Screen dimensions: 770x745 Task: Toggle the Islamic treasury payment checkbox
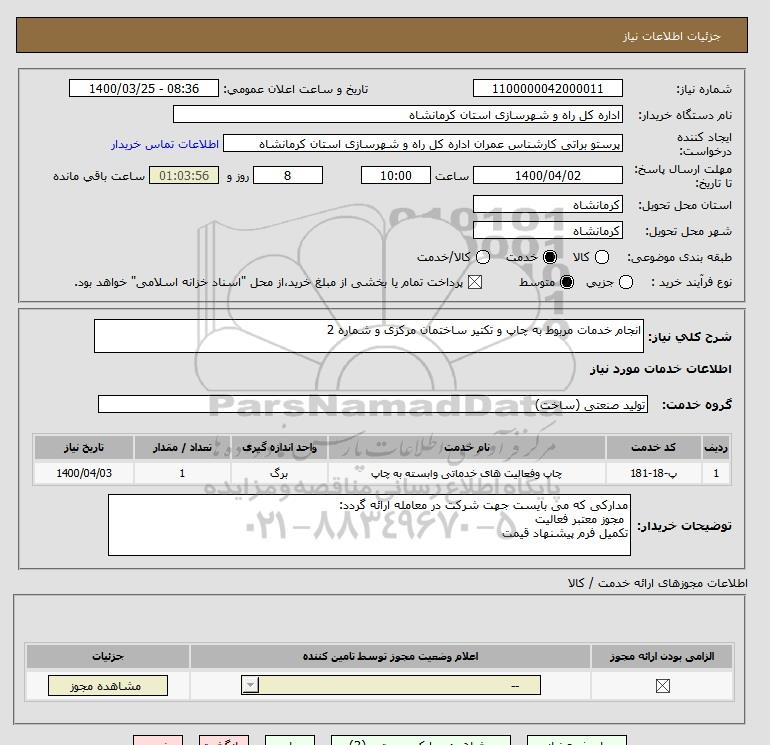(x=474, y=282)
